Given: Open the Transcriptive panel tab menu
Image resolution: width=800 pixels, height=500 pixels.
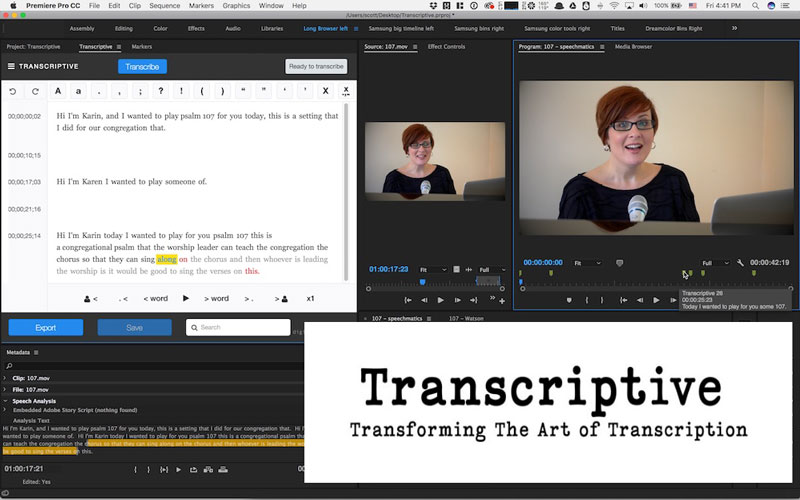Looking at the screenshot, I should point(119,46).
